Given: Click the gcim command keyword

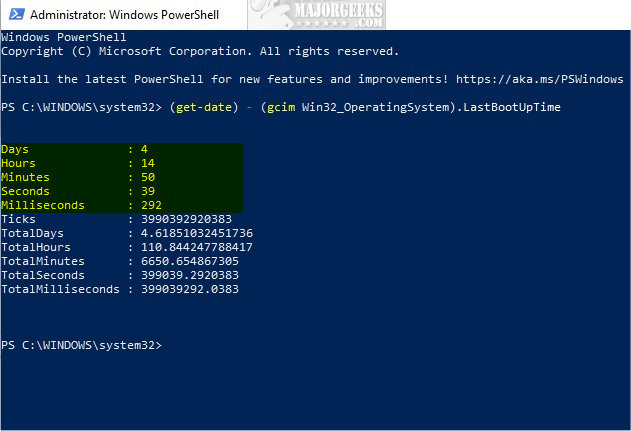Looking at the screenshot, I should click(281, 107).
